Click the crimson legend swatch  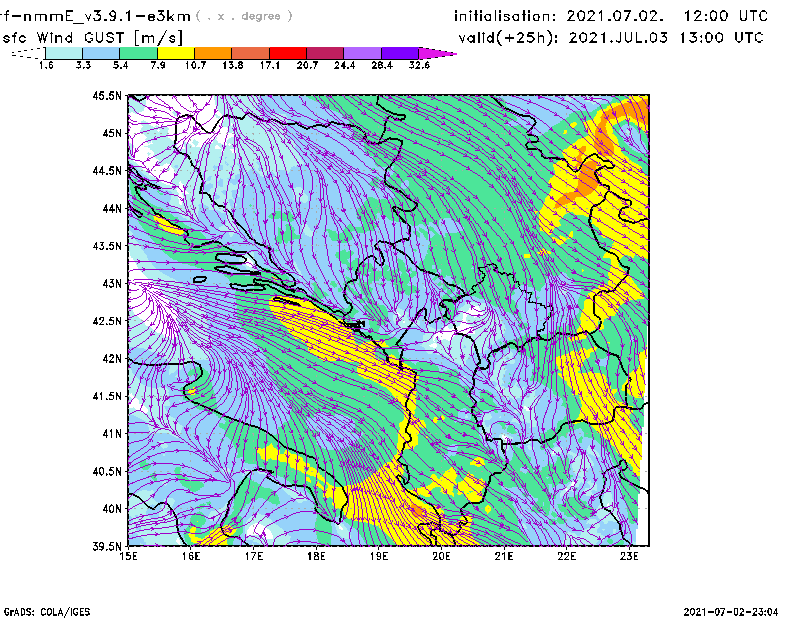325,53
